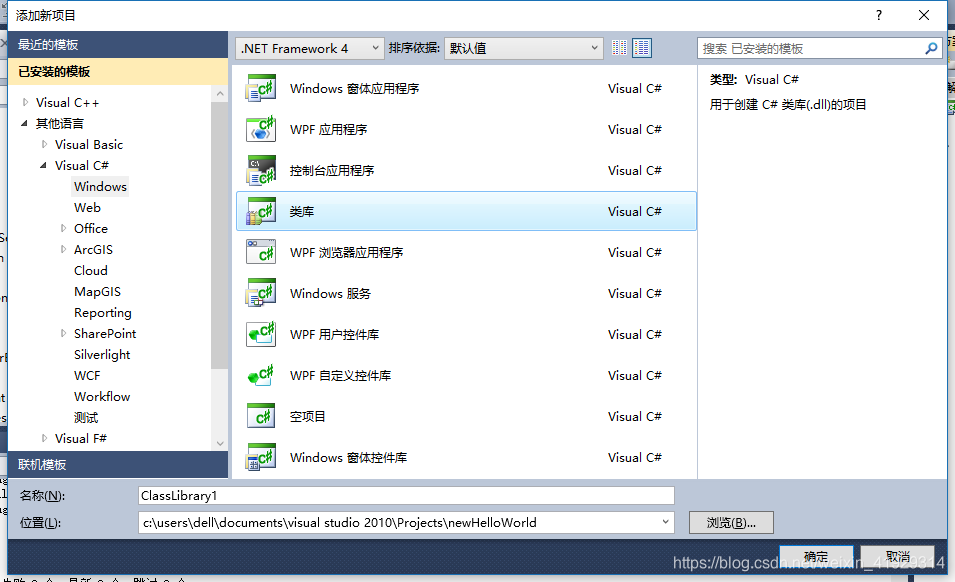Select Web category in tree
The width and height of the screenshot is (955, 582).
[87, 208]
